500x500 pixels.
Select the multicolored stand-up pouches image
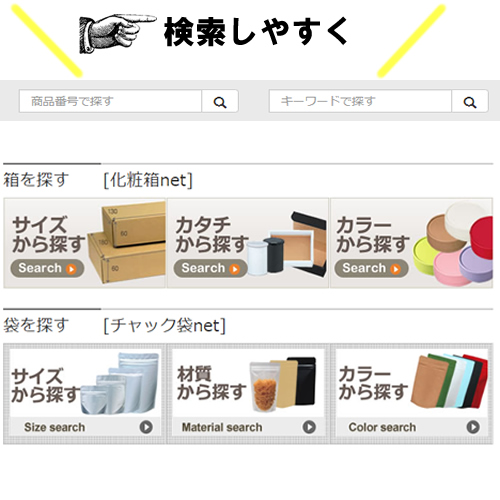[x=449, y=381]
